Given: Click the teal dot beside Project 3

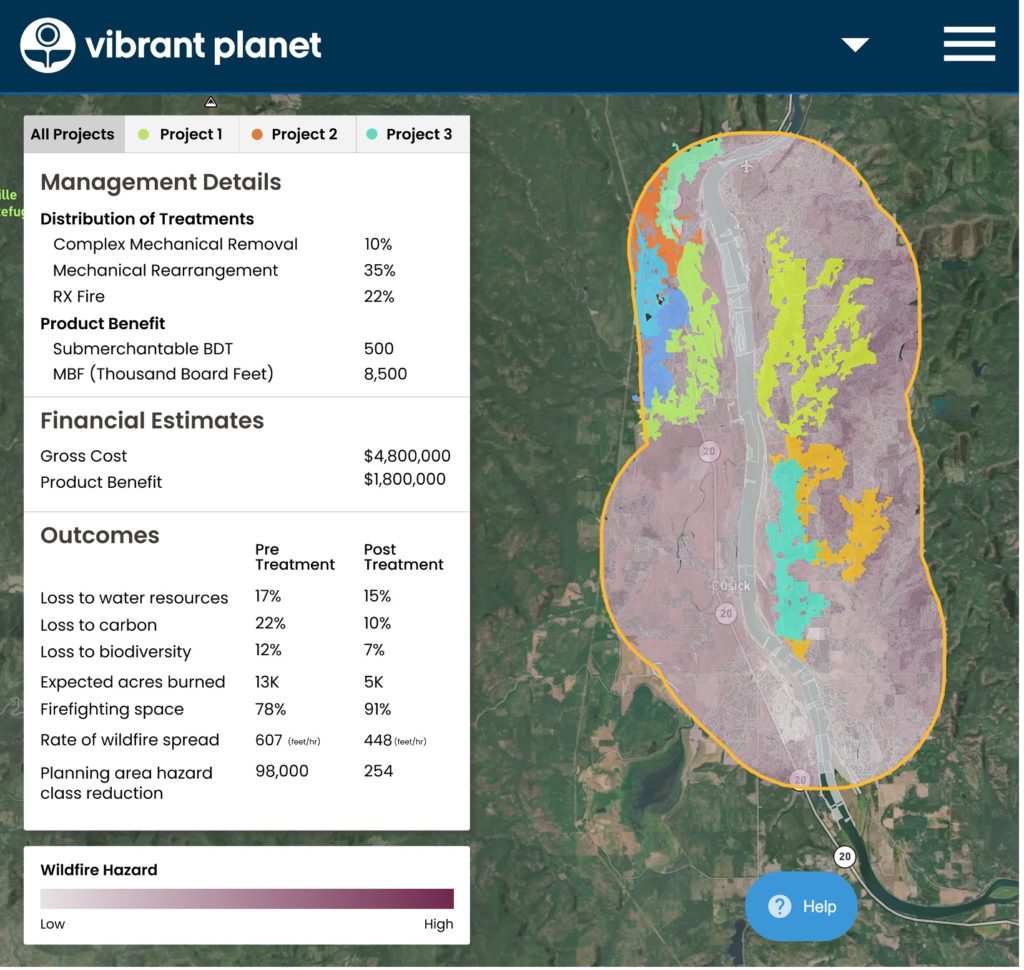Looking at the screenshot, I should tap(374, 133).
